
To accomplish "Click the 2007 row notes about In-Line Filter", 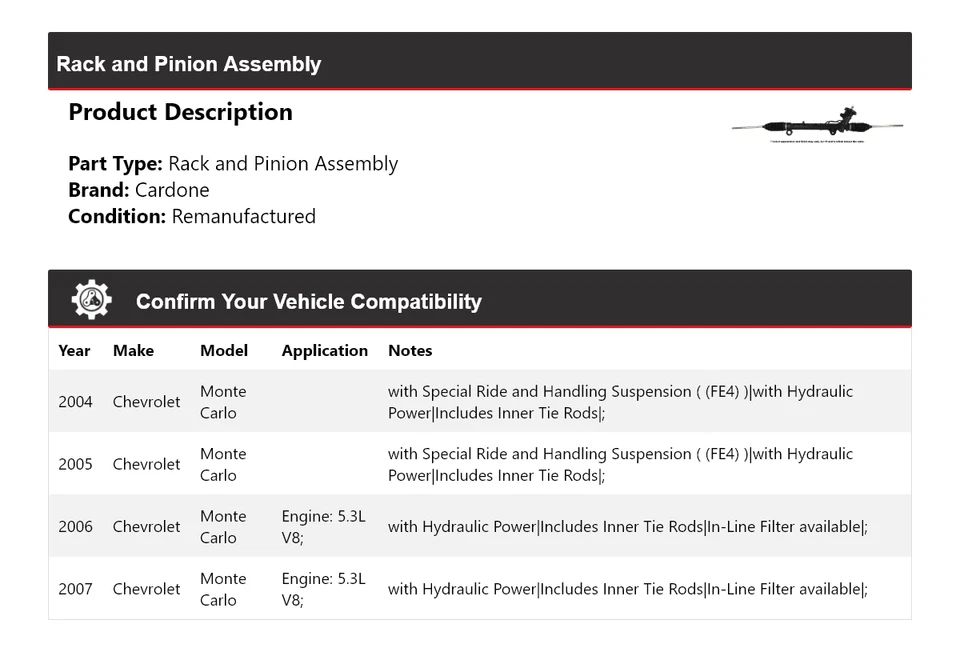I will pos(627,589).
